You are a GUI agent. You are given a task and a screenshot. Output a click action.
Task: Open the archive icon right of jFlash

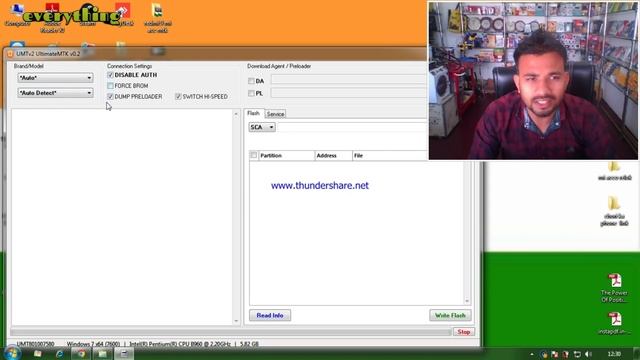pyautogui.click(x=158, y=17)
